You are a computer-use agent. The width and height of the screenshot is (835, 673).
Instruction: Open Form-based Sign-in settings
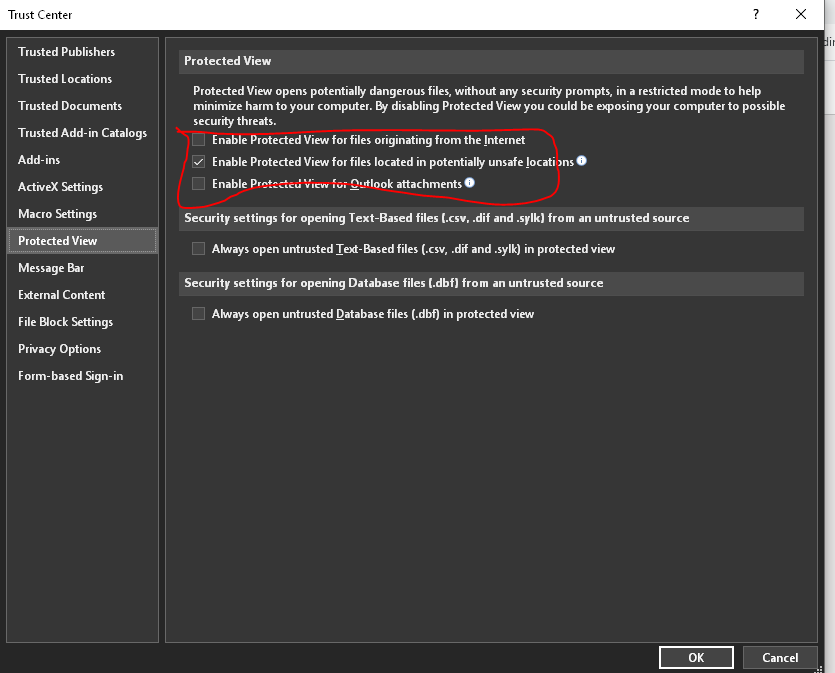82,376
